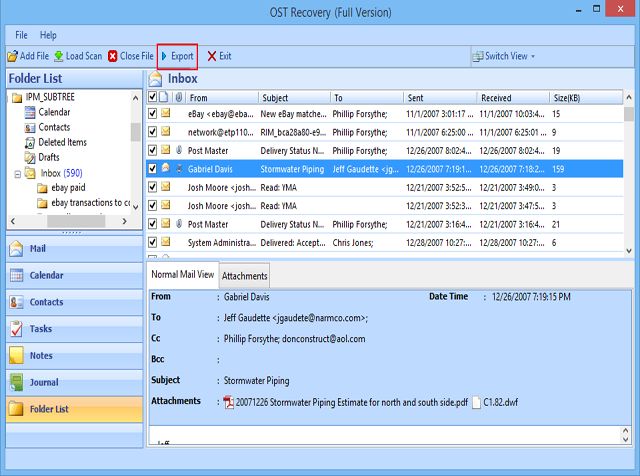
Task: Open the Calendar navigation pane
Action: [74, 275]
